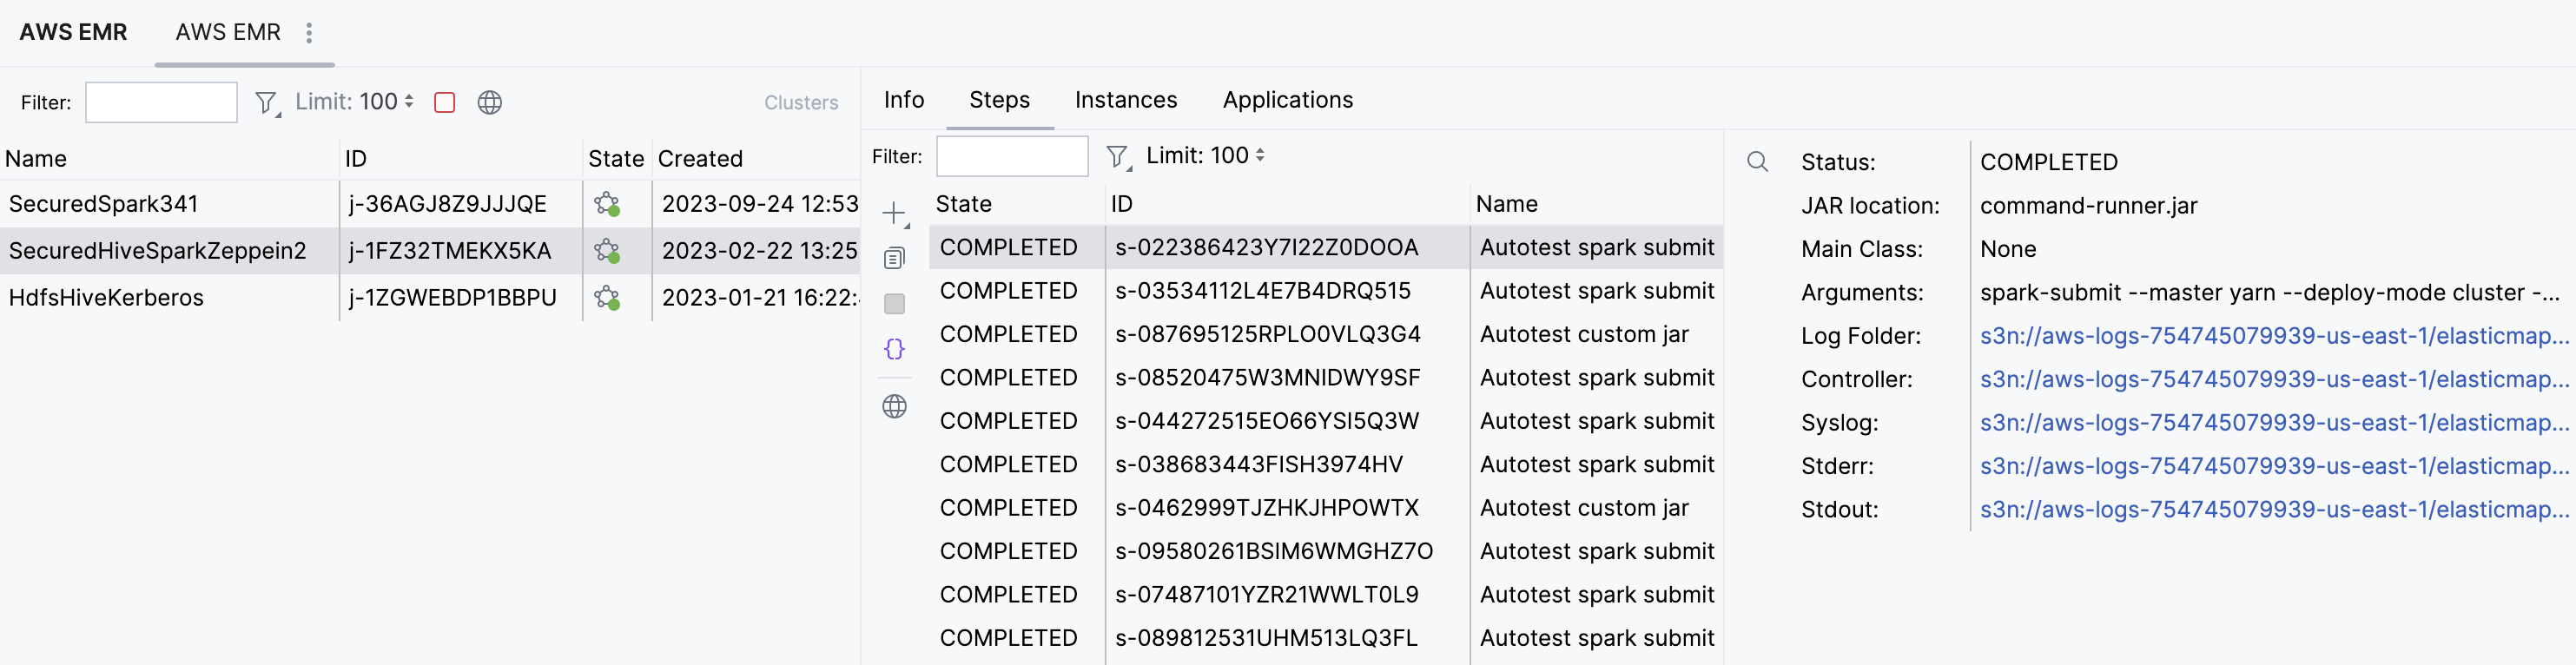The height and width of the screenshot is (665, 2576).
Task: Open the vertical three-dot options menu
Action: [x=309, y=33]
